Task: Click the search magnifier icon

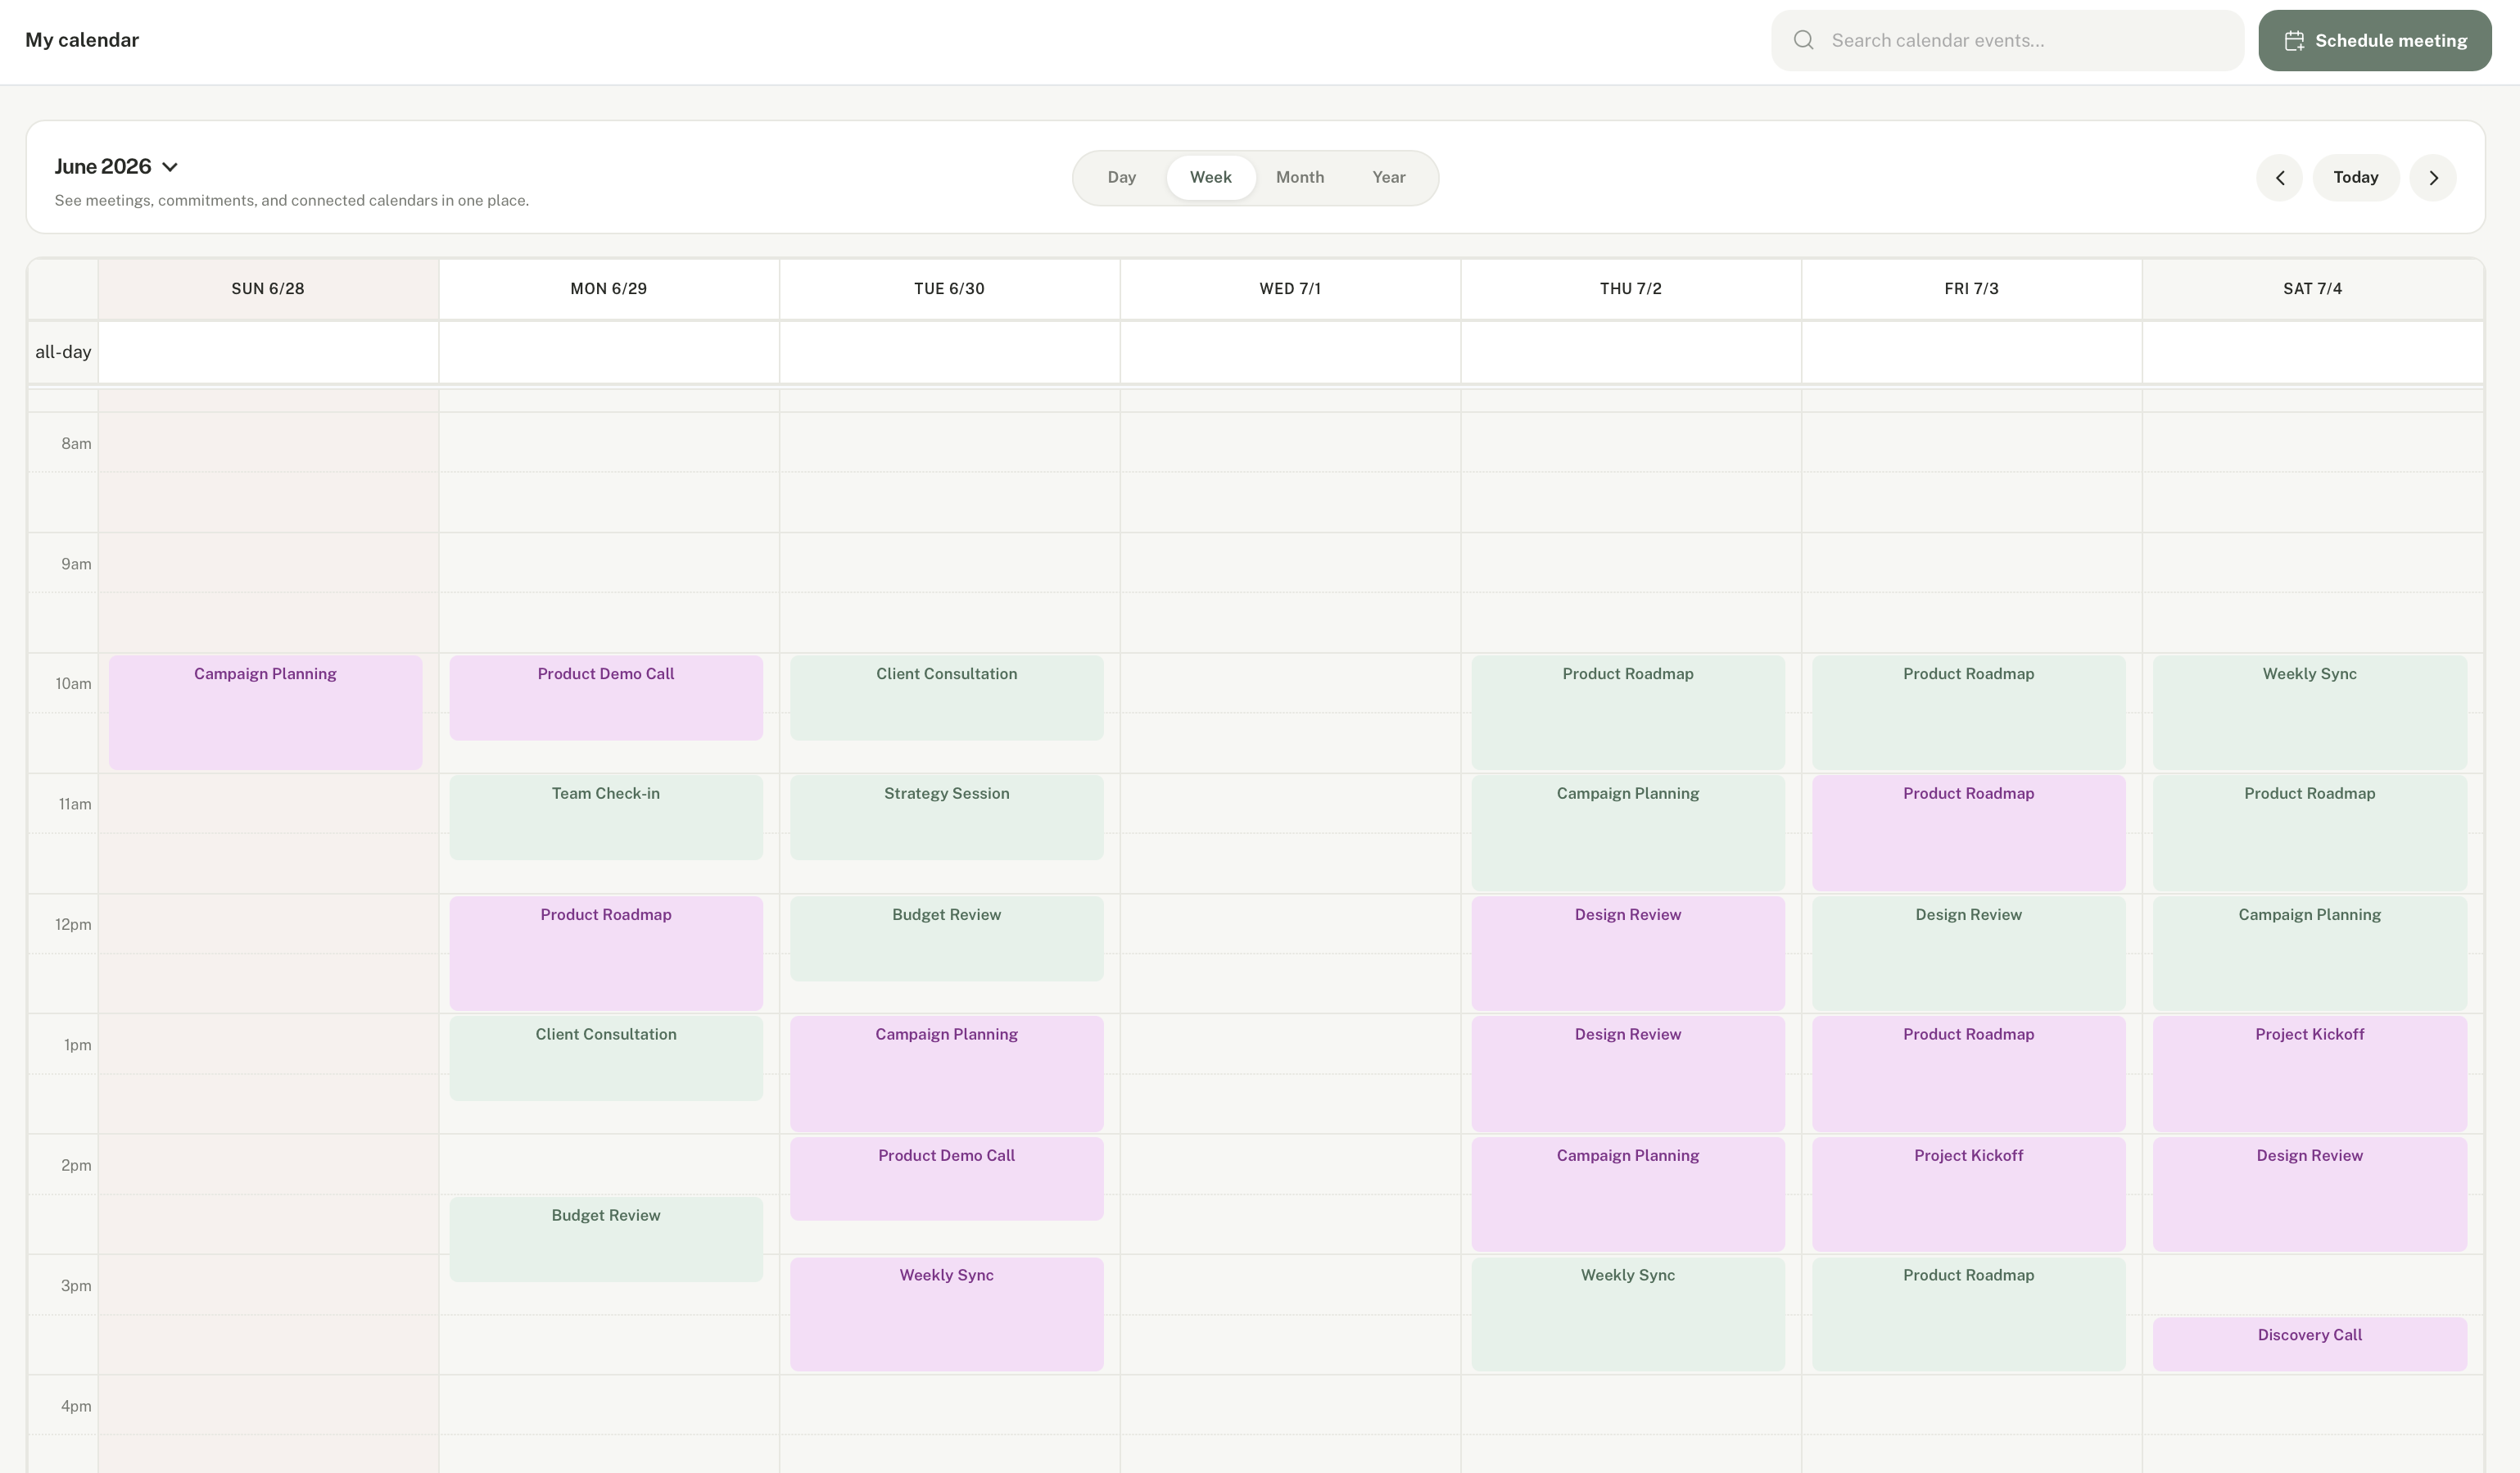Action: coord(1803,40)
